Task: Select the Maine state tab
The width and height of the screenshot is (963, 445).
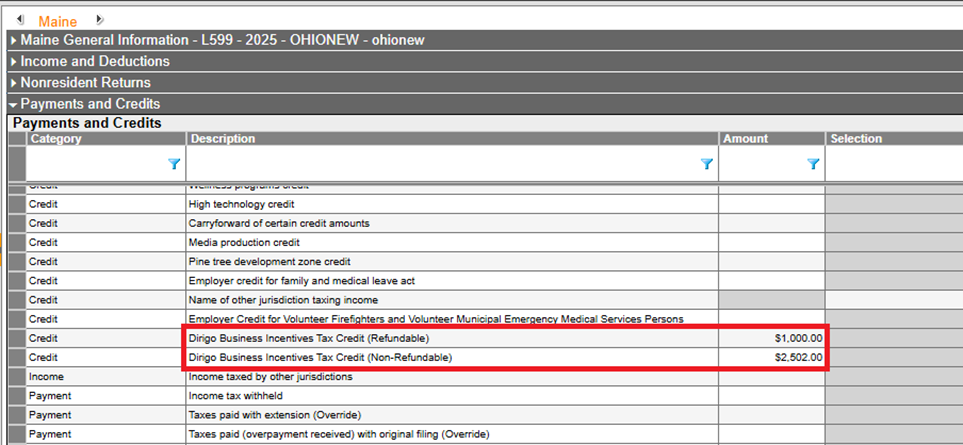Action: (58, 21)
